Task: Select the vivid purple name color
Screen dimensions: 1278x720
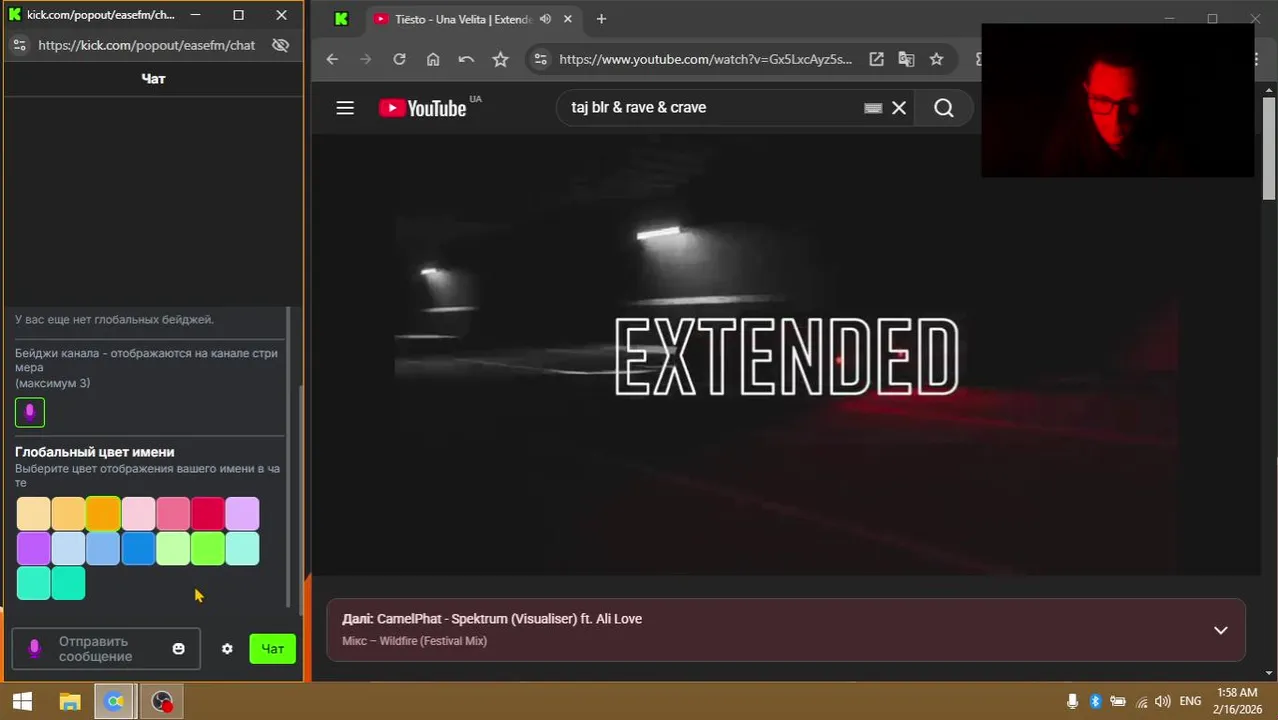Action: pyautogui.click(x=33, y=549)
